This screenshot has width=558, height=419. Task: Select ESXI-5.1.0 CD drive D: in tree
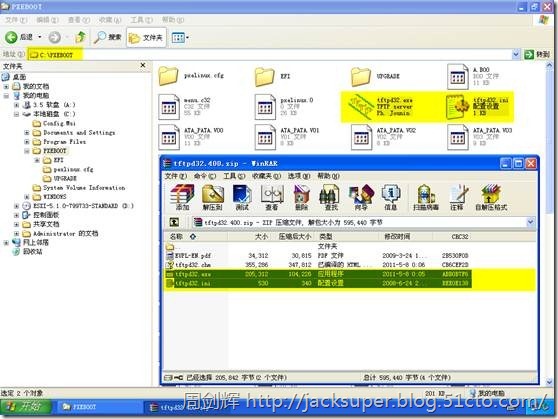(78, 206)
